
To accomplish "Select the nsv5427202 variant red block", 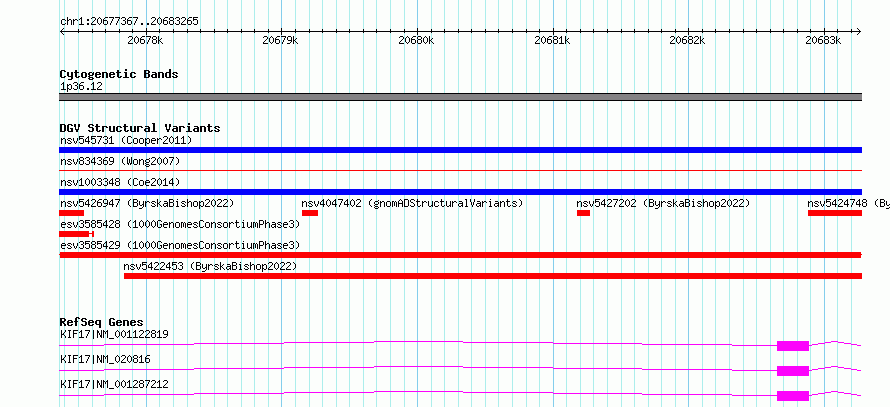I will pyautogui.click(x=583, y=213).
